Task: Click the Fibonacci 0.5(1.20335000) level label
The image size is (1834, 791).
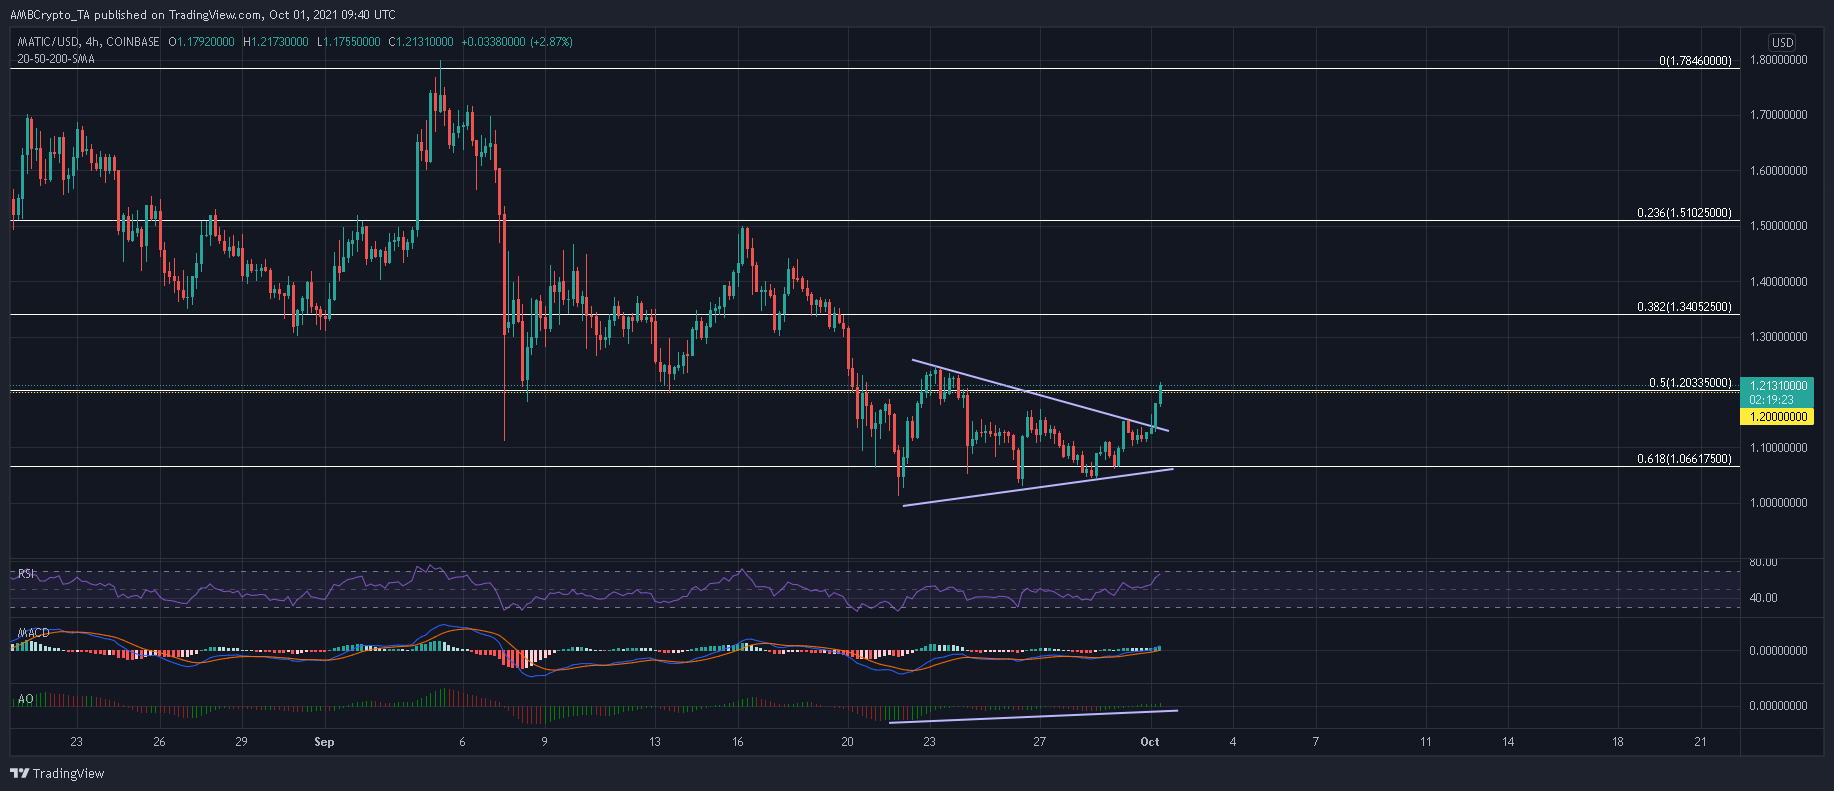Action: (1690, 383)
